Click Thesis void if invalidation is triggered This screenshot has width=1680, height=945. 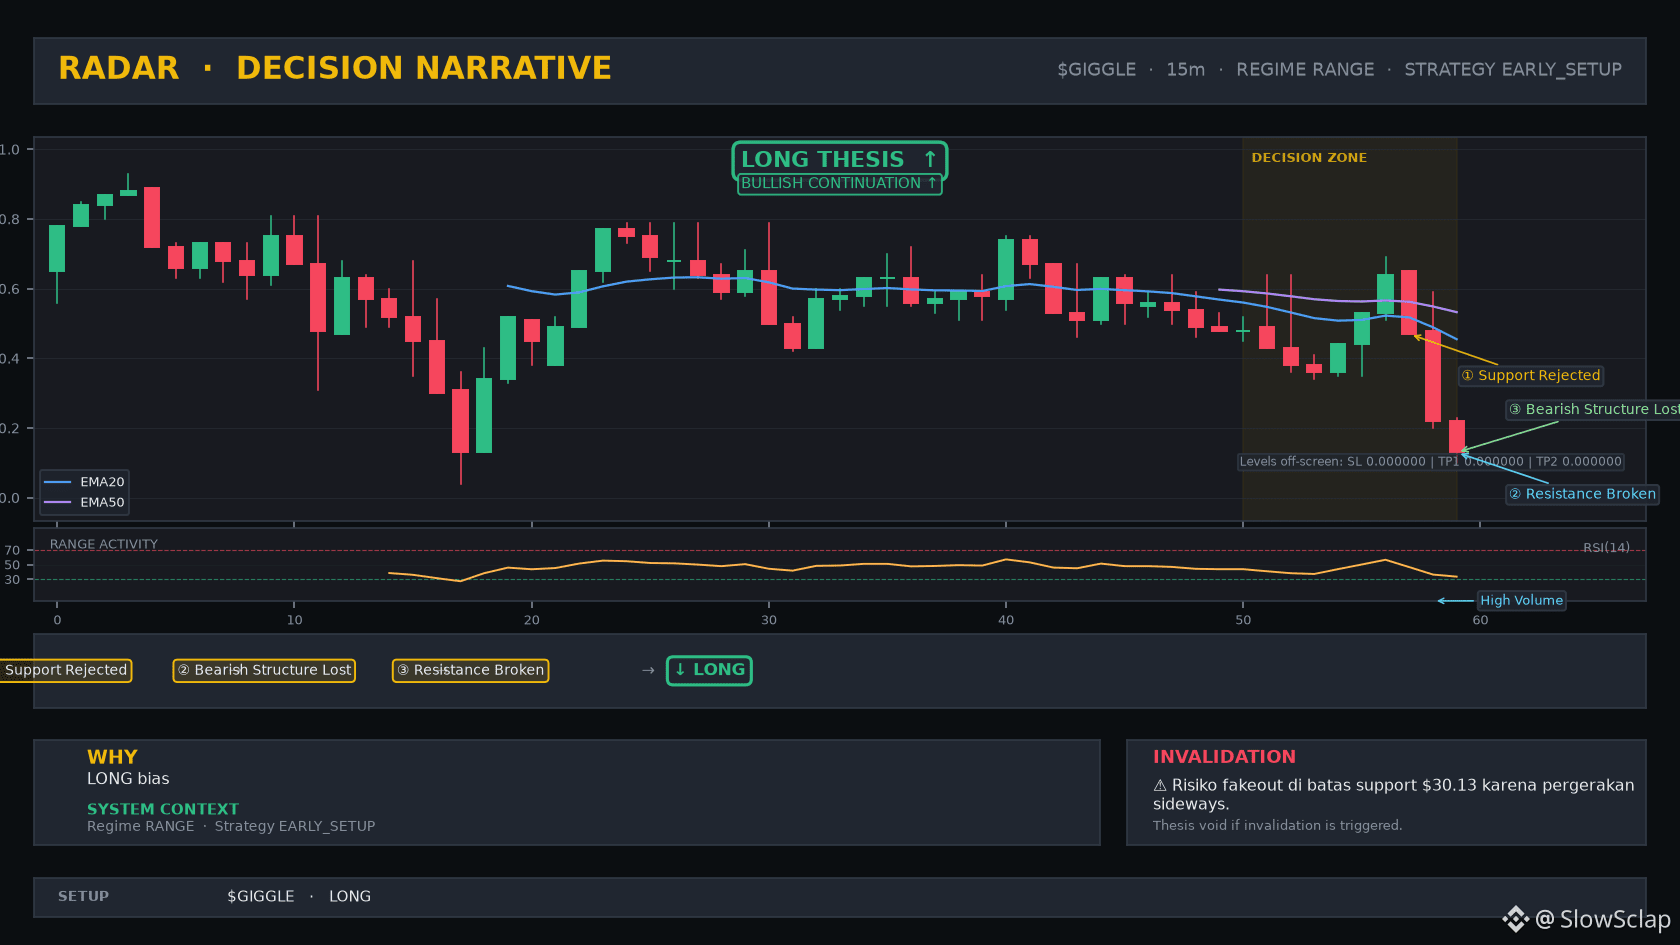click(x=1277, y=826)
